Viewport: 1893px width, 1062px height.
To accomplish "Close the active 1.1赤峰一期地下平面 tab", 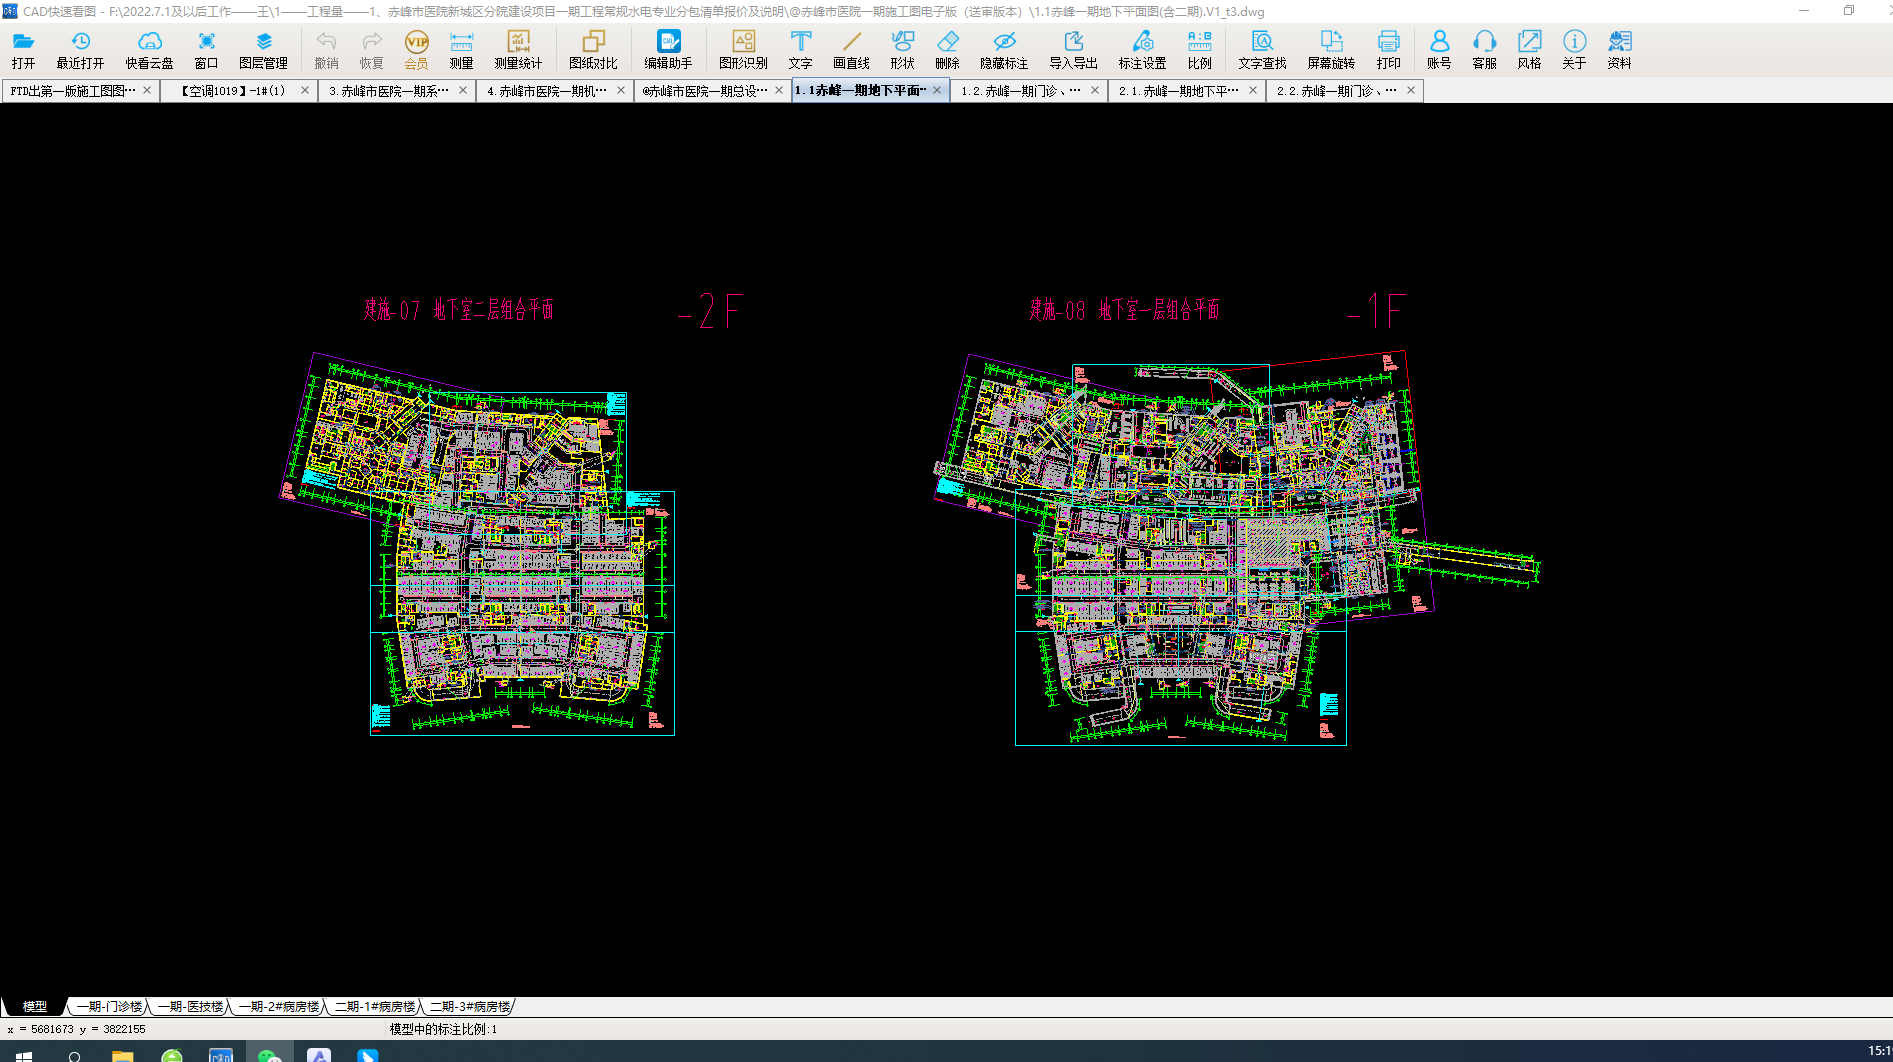I will click(937, 90).
